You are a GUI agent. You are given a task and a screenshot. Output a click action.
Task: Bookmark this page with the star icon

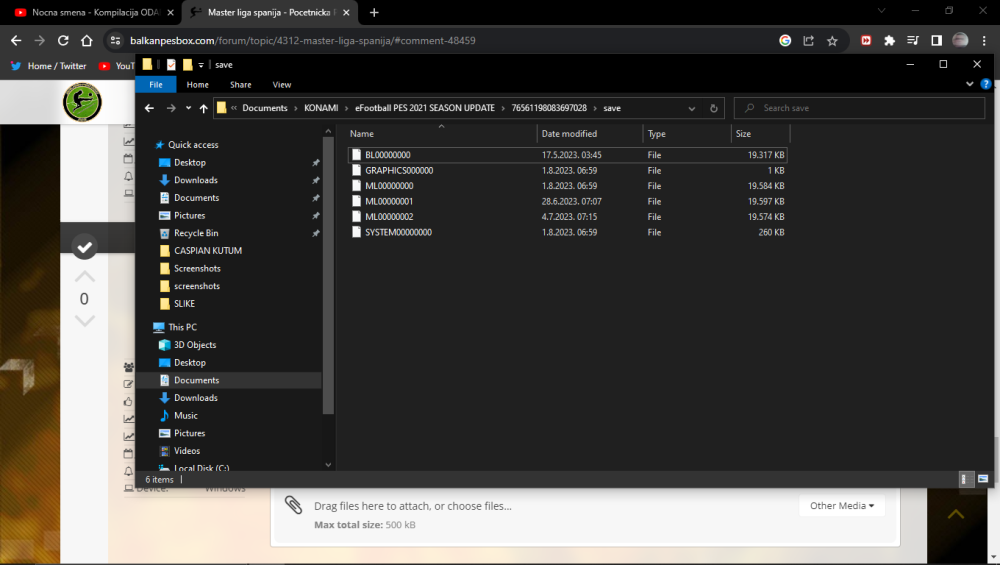pos(832,41)
